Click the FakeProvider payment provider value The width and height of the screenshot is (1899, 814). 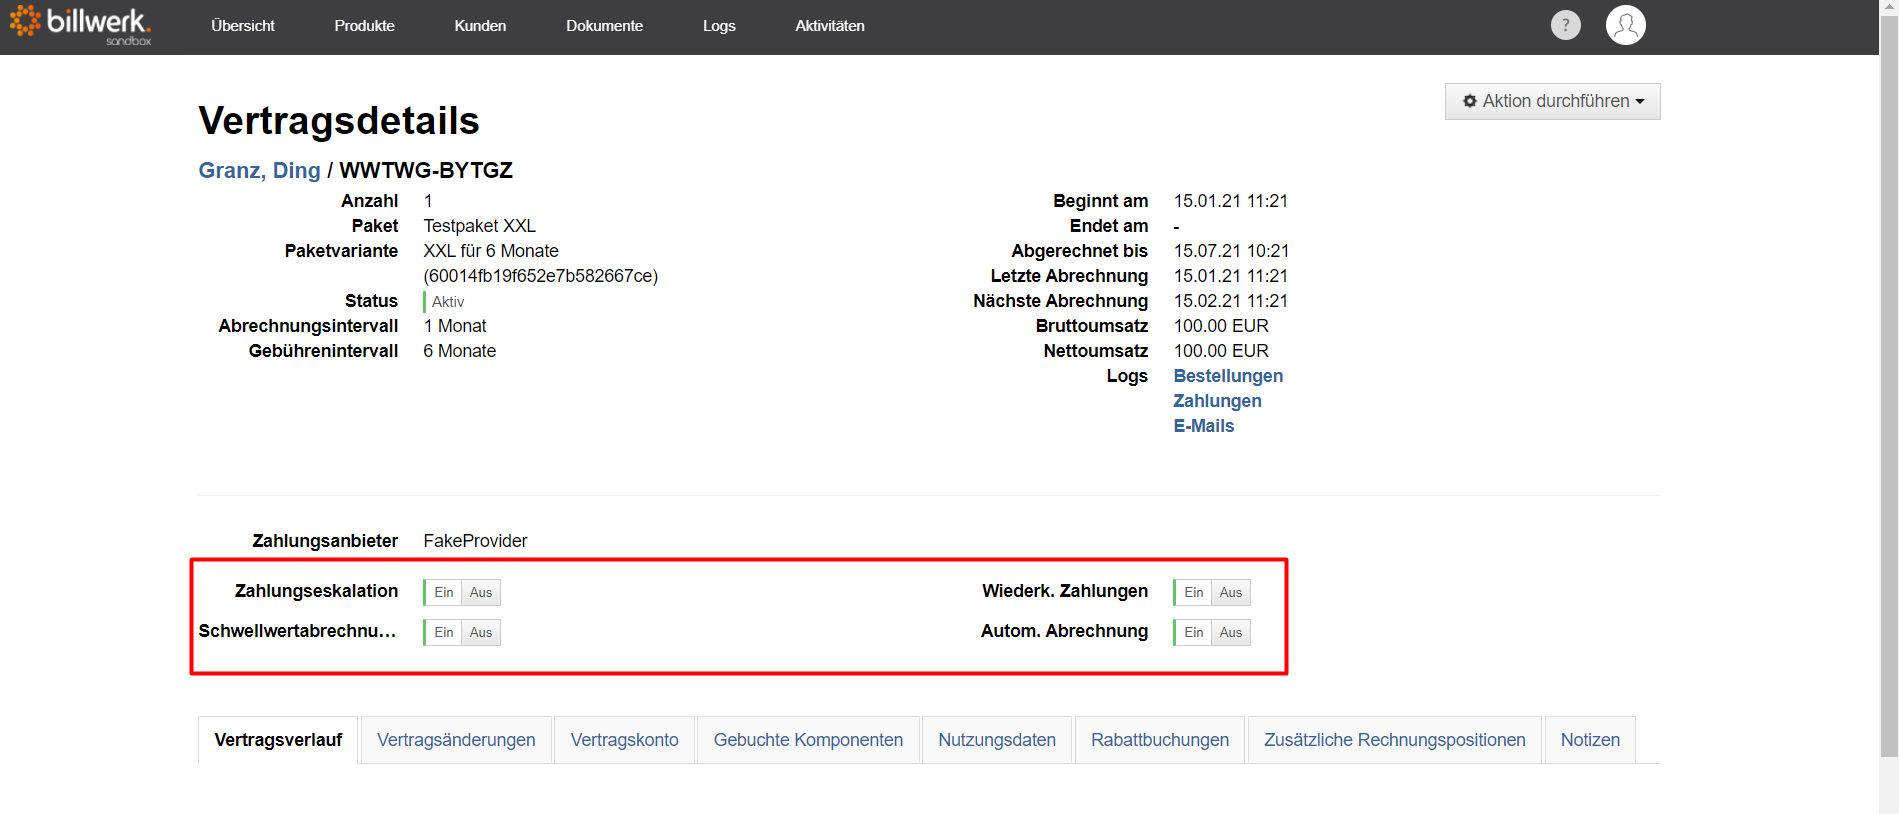tap(475, 541)
